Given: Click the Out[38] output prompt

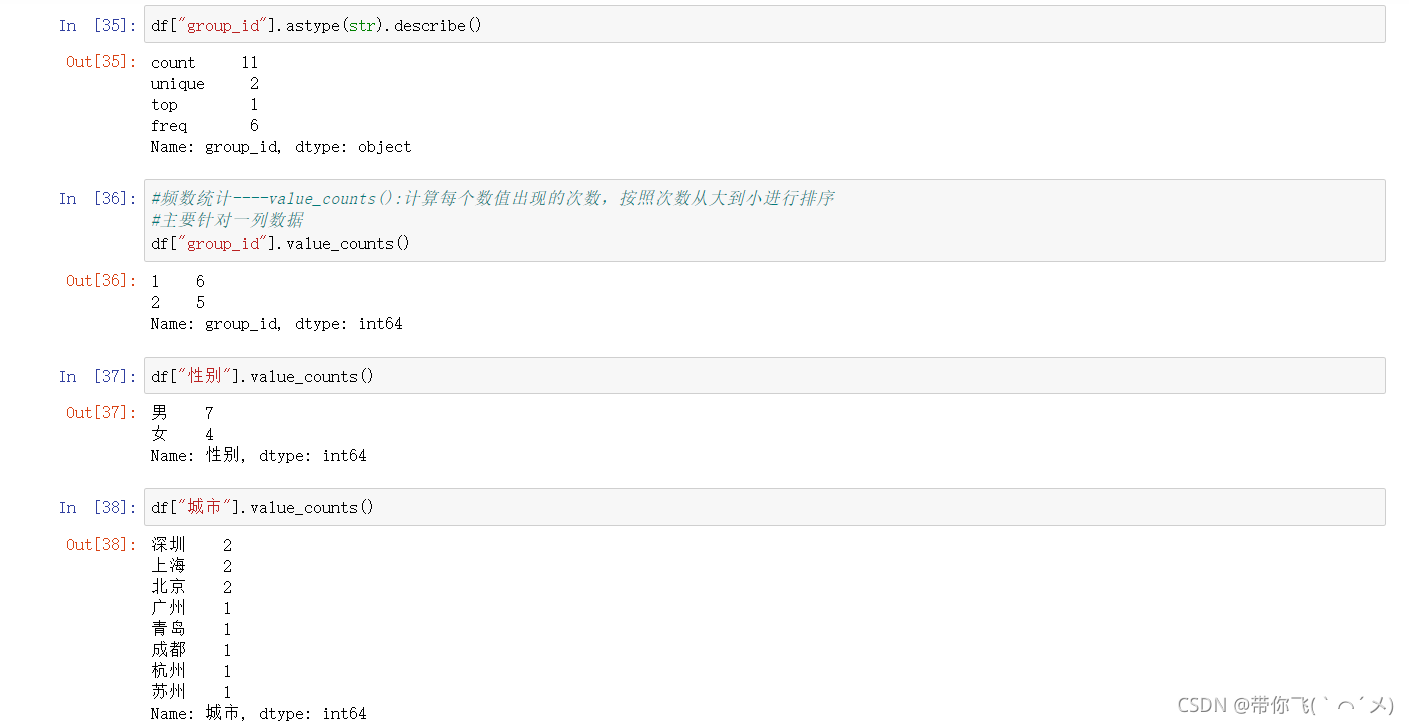Looking at the screenshot, I should (101, 545).
